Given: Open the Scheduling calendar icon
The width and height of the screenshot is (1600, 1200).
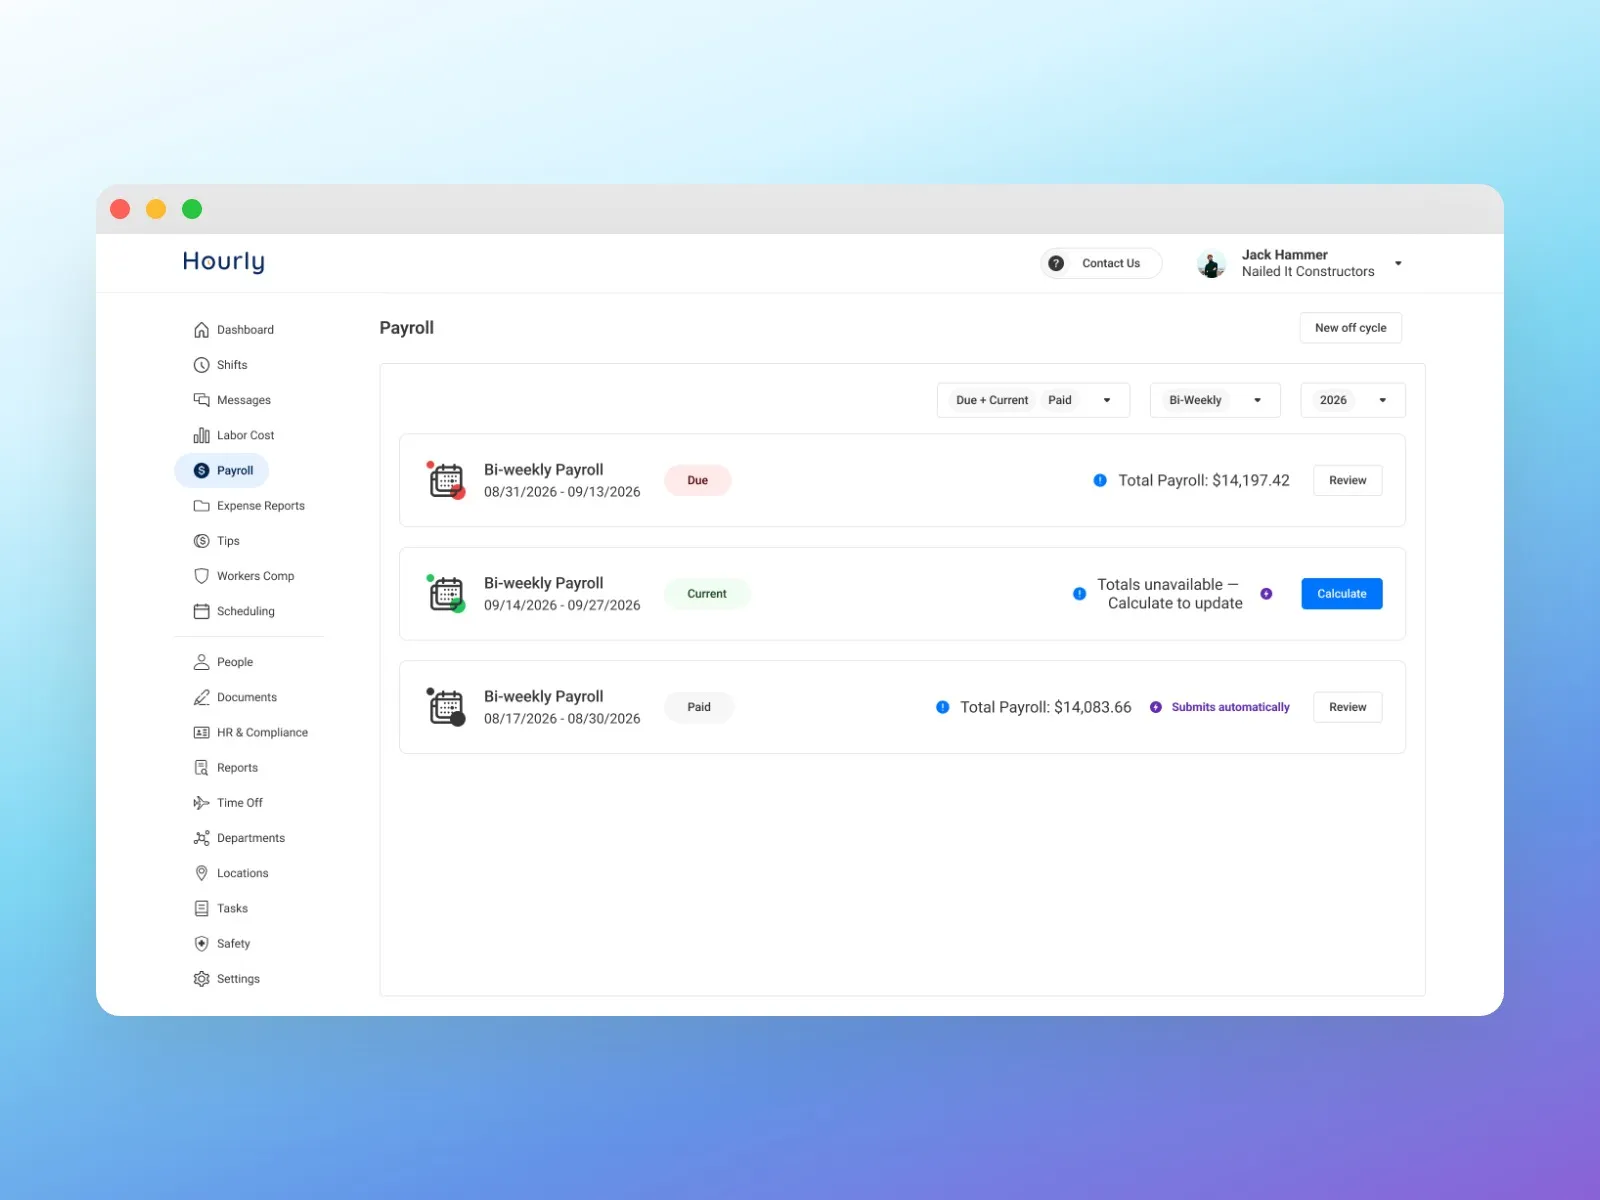Looking at the screenshot, I should tap(201, 611).
